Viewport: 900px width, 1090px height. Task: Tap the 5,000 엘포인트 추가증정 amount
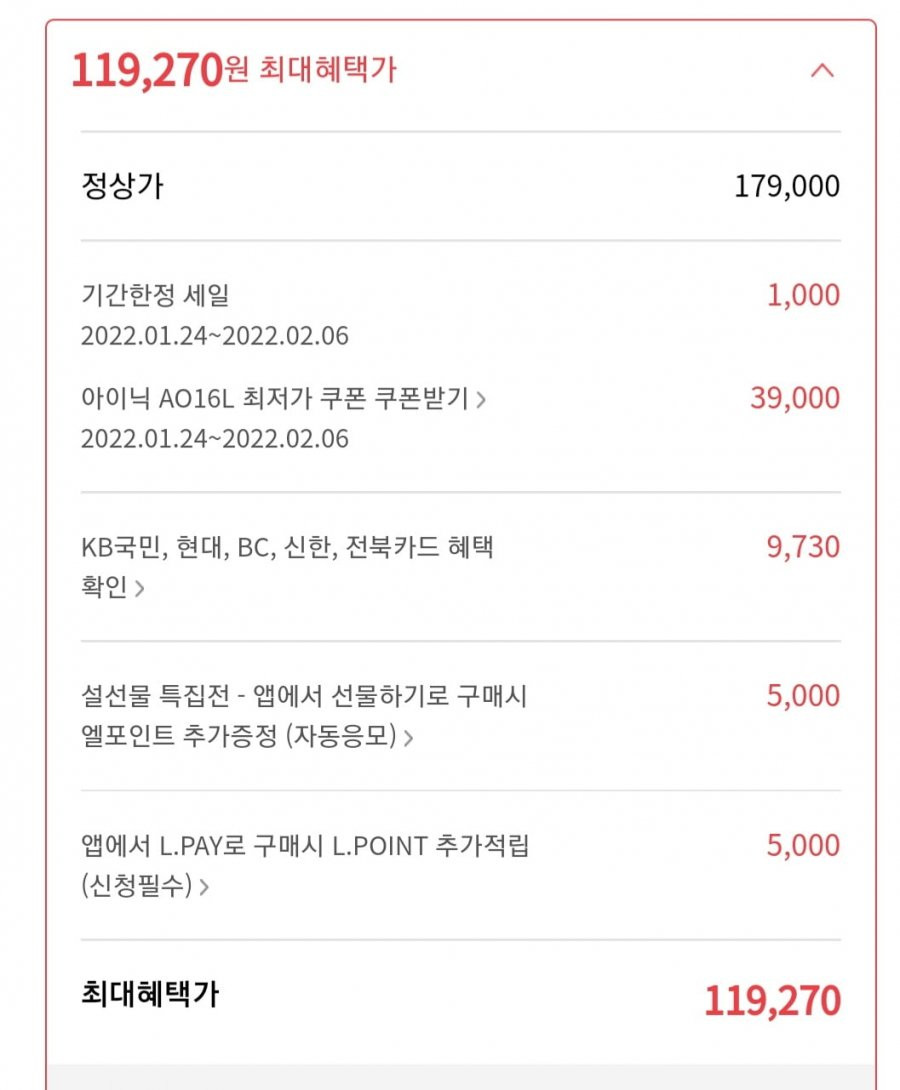point(803,696)
